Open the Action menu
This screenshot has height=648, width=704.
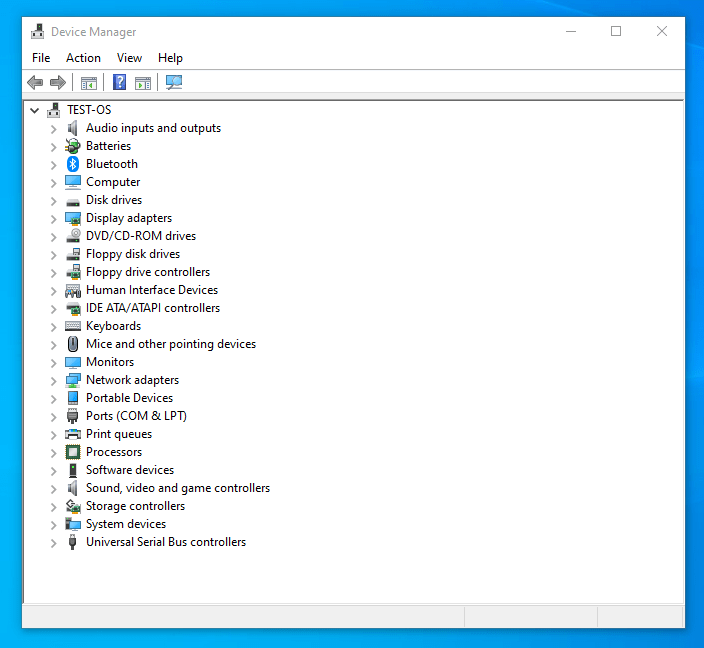tap(83, 58)
